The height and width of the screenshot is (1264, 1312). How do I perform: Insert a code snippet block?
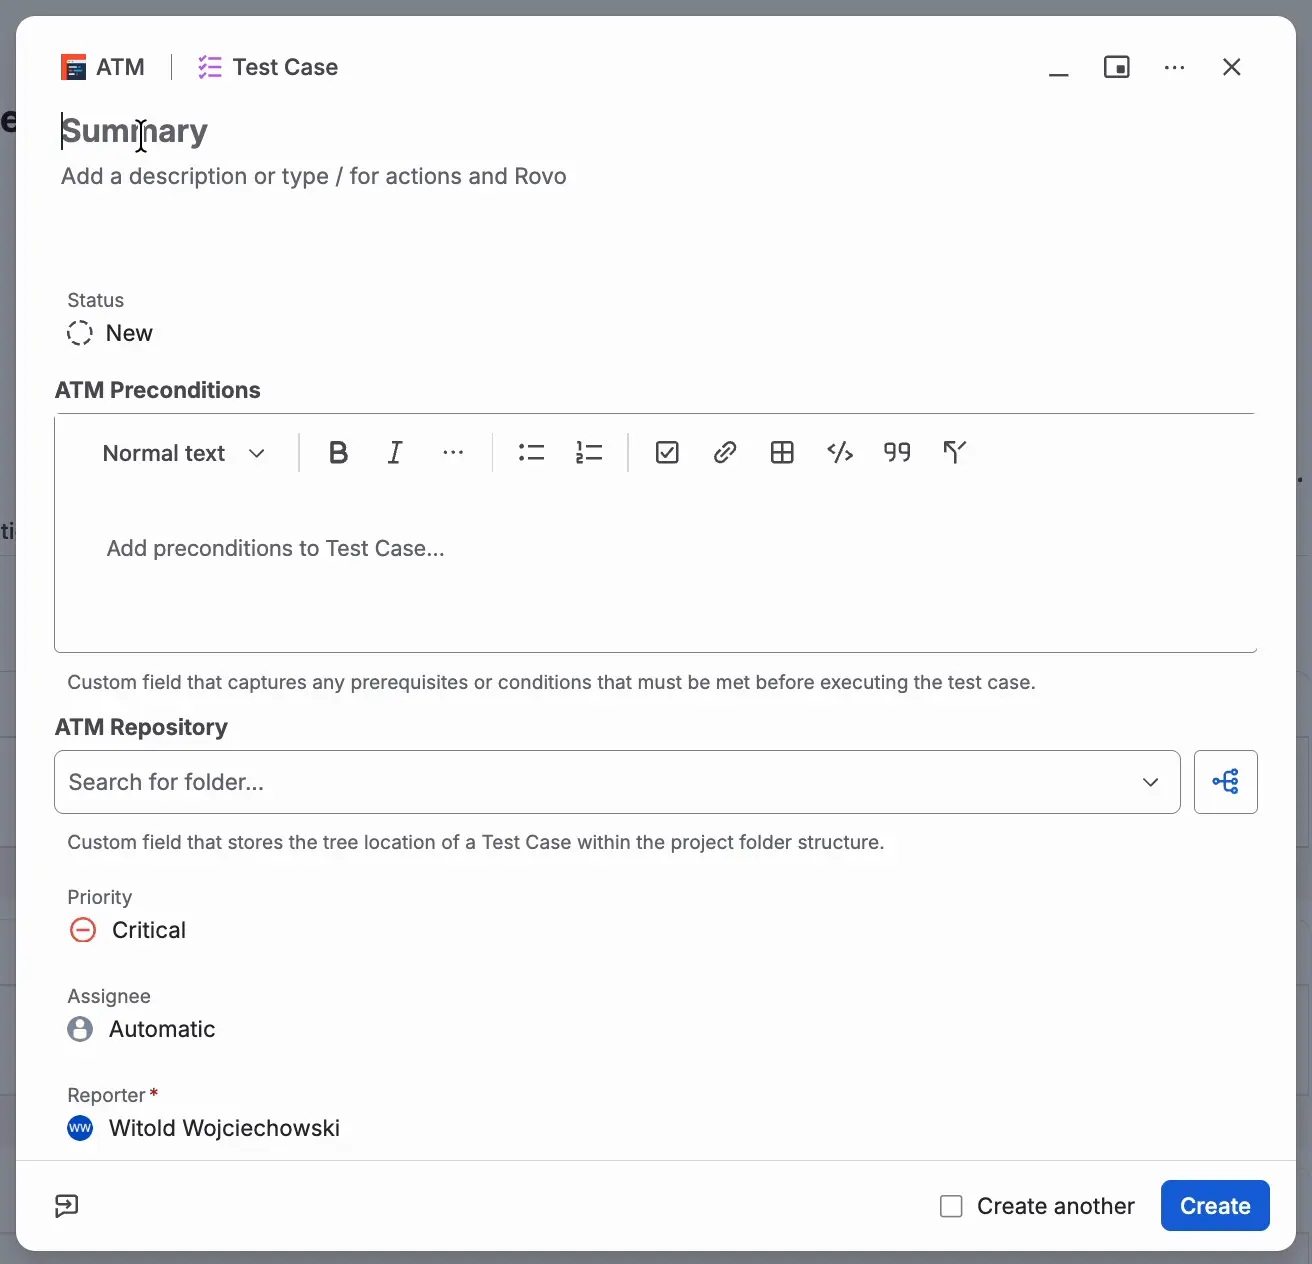[840, 453]
